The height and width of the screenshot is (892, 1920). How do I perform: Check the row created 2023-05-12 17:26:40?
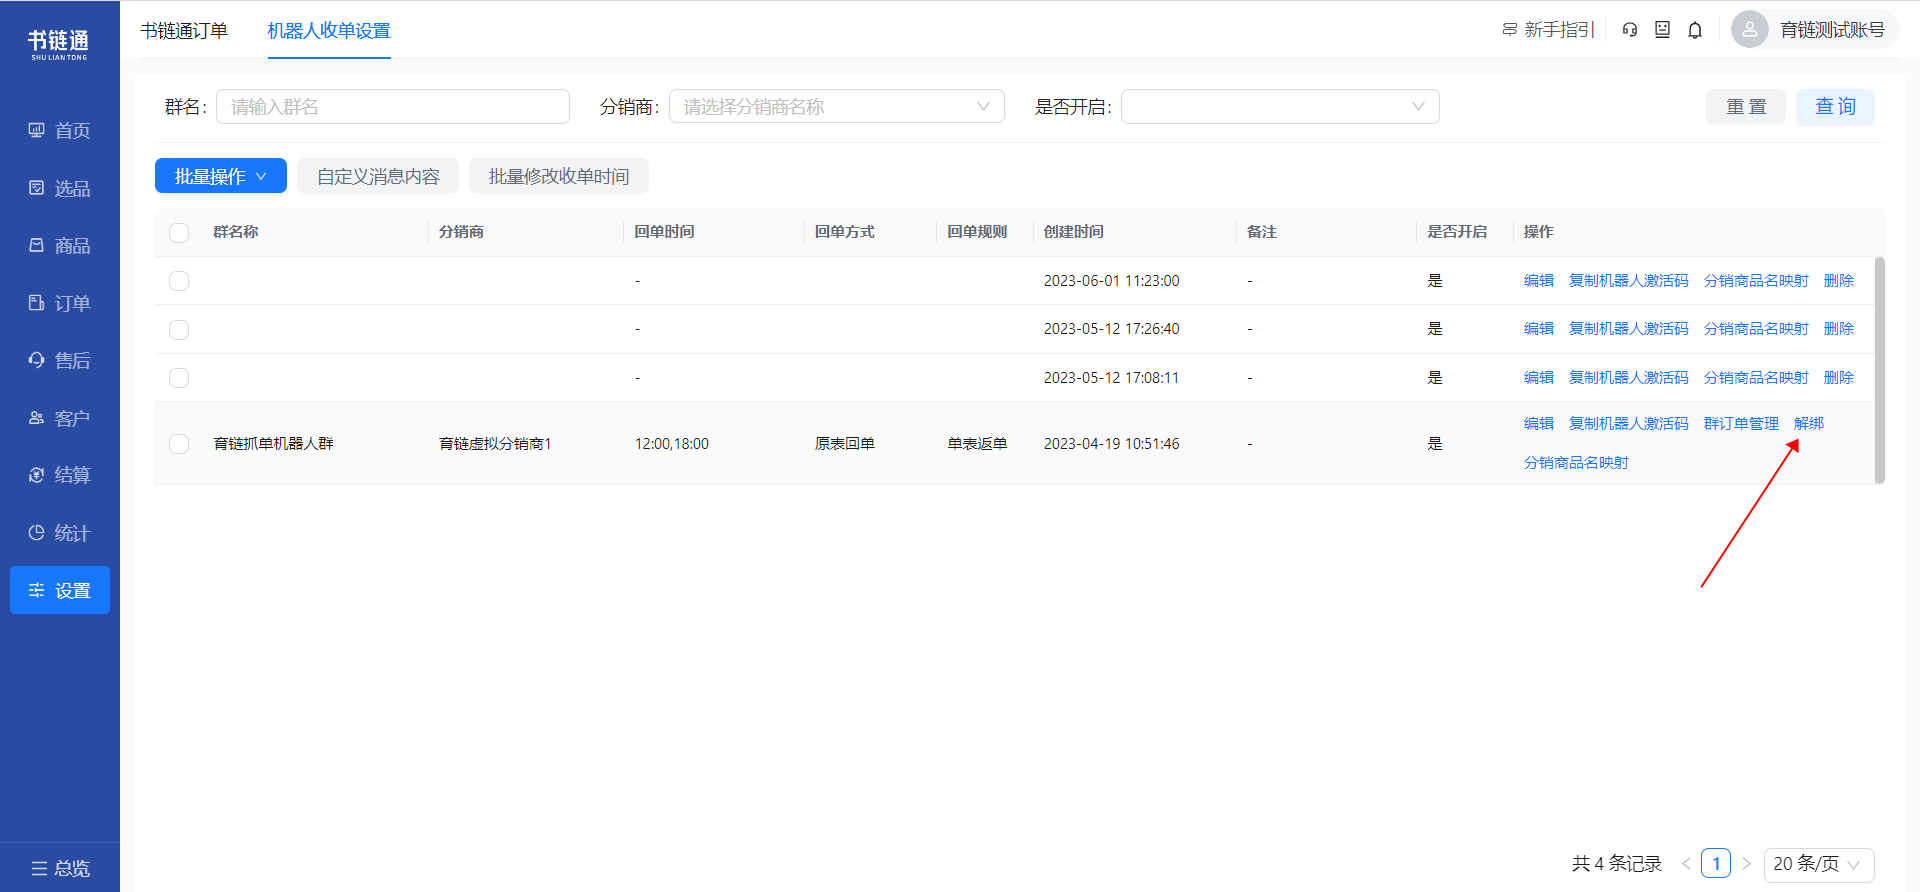179,330
